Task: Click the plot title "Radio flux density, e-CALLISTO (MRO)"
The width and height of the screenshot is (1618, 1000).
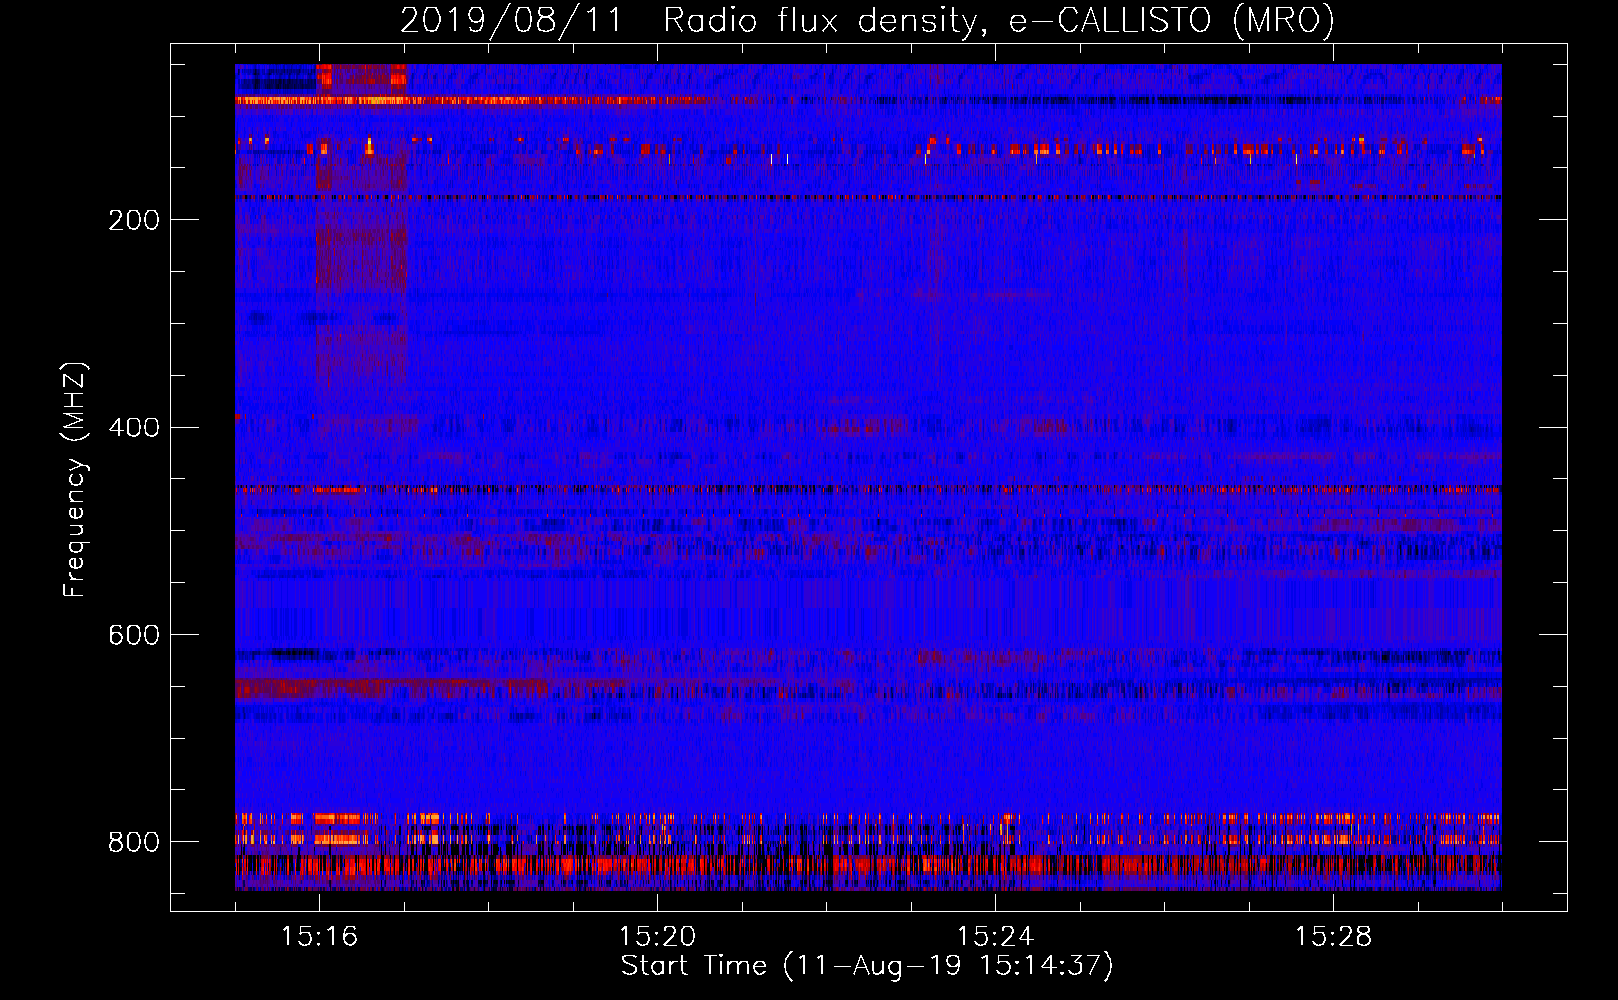Action: (x=999, y=20)
